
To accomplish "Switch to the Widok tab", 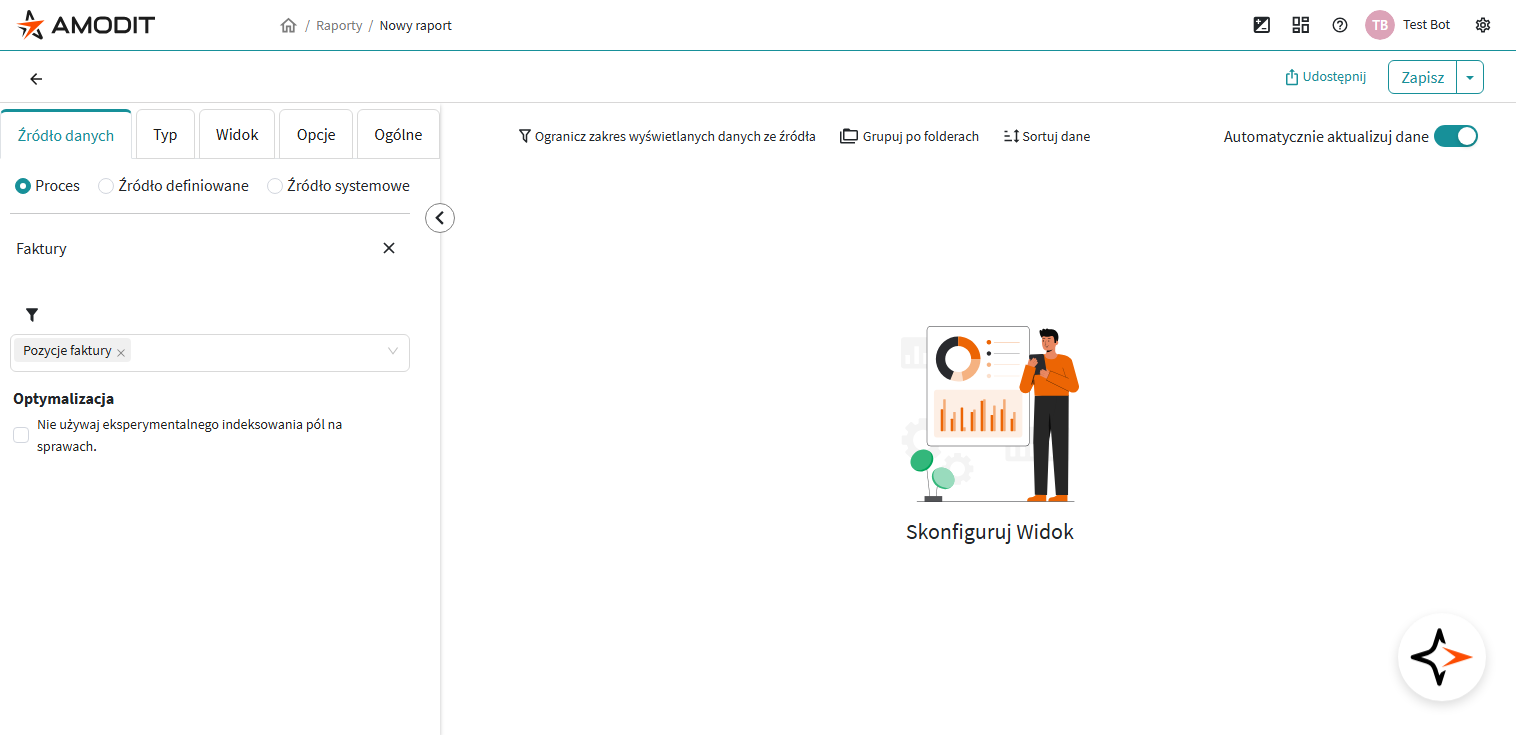I will (x=237, y=134).
